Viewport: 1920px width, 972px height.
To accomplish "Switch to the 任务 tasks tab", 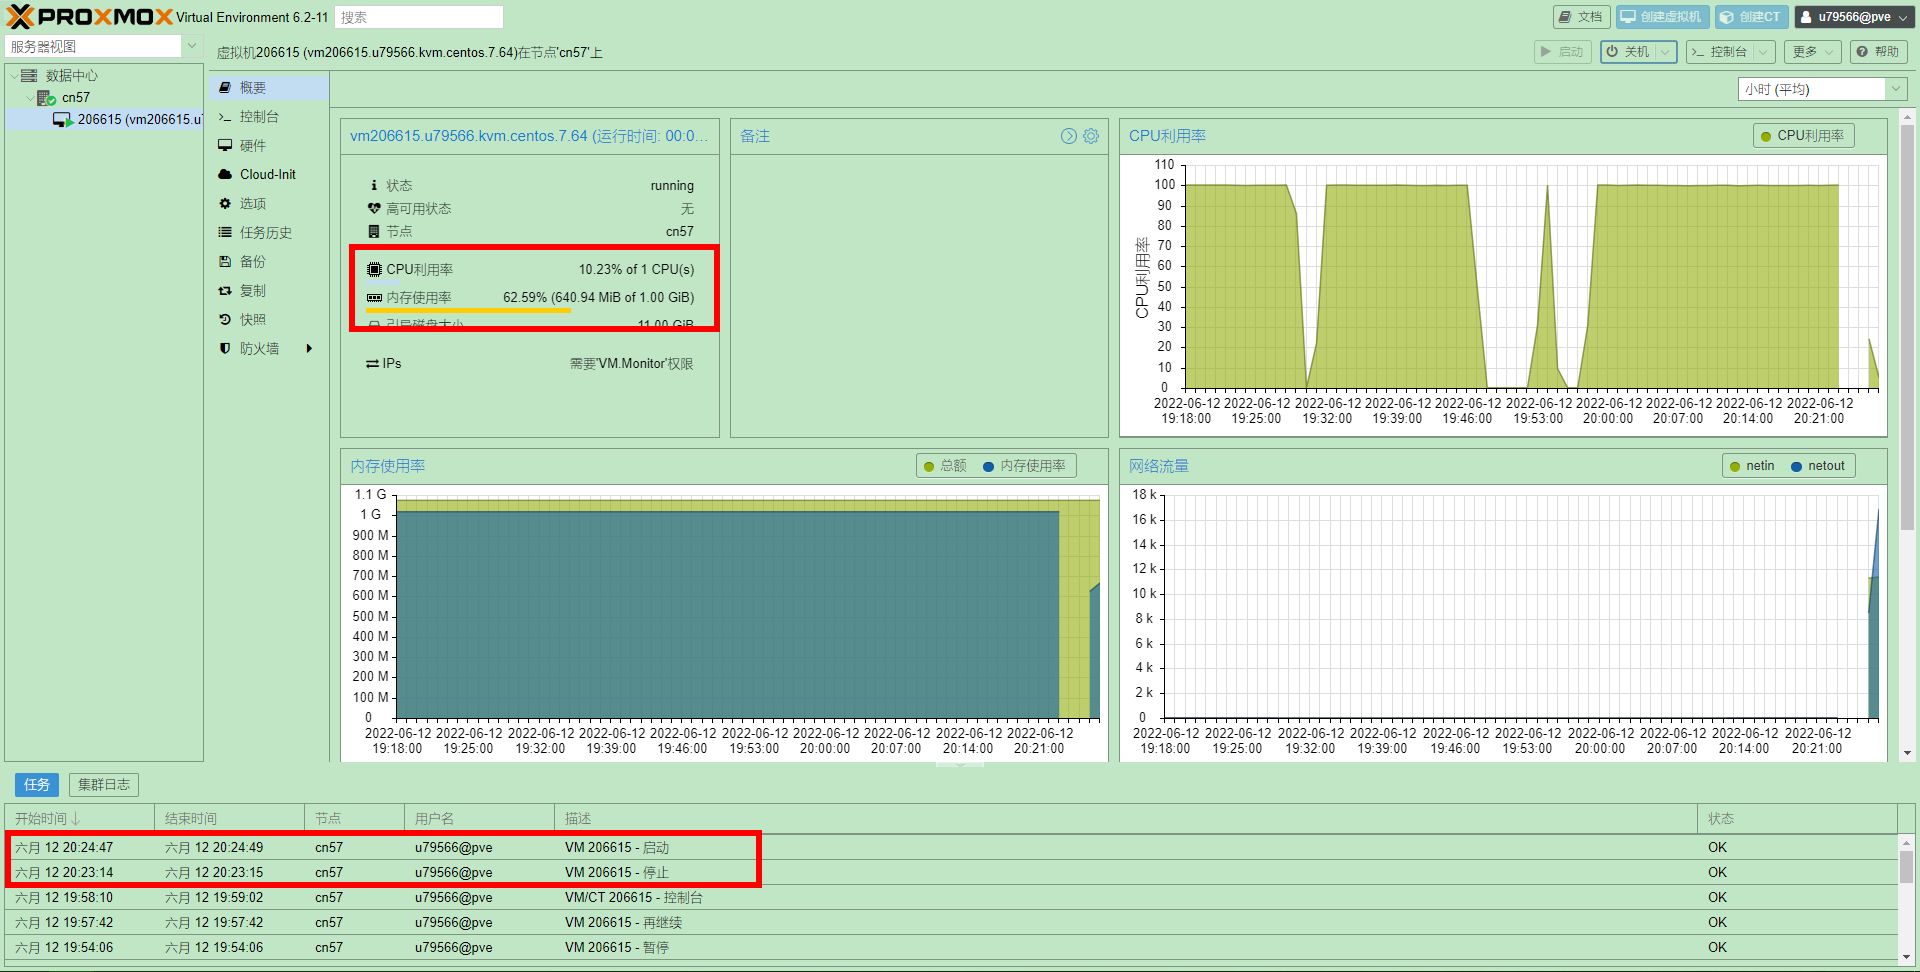I will tap(37, 785).
